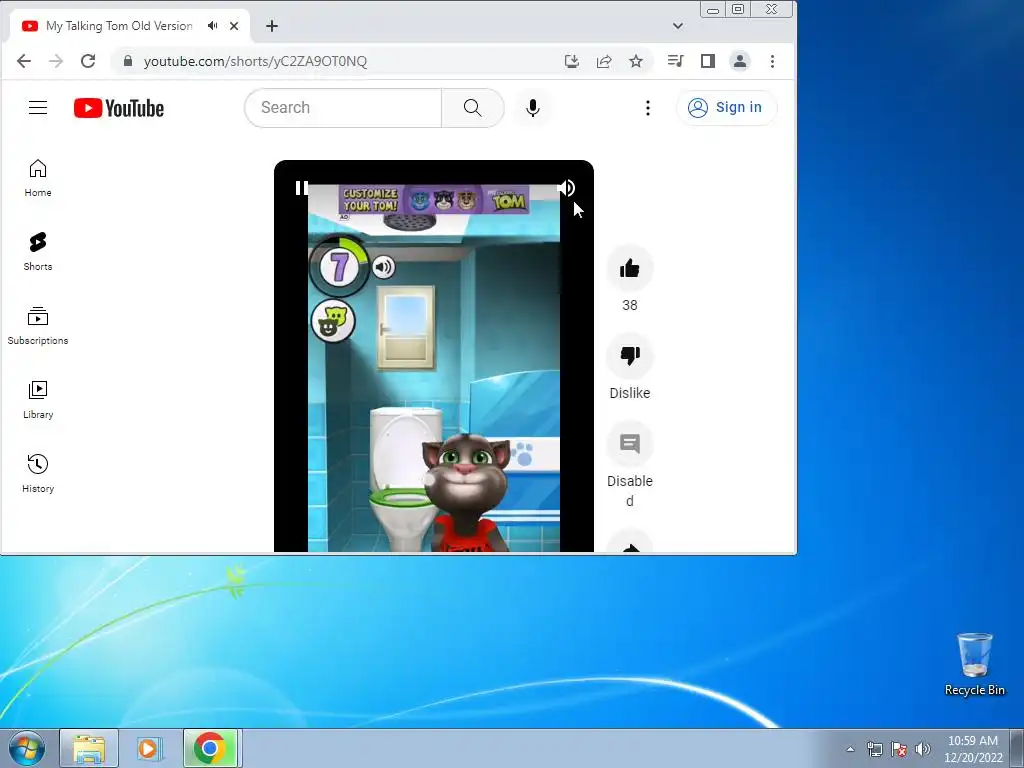Open the Windows Start menu
The image size is (1024, 768).
pyautogui.click(x=27, y=748)
